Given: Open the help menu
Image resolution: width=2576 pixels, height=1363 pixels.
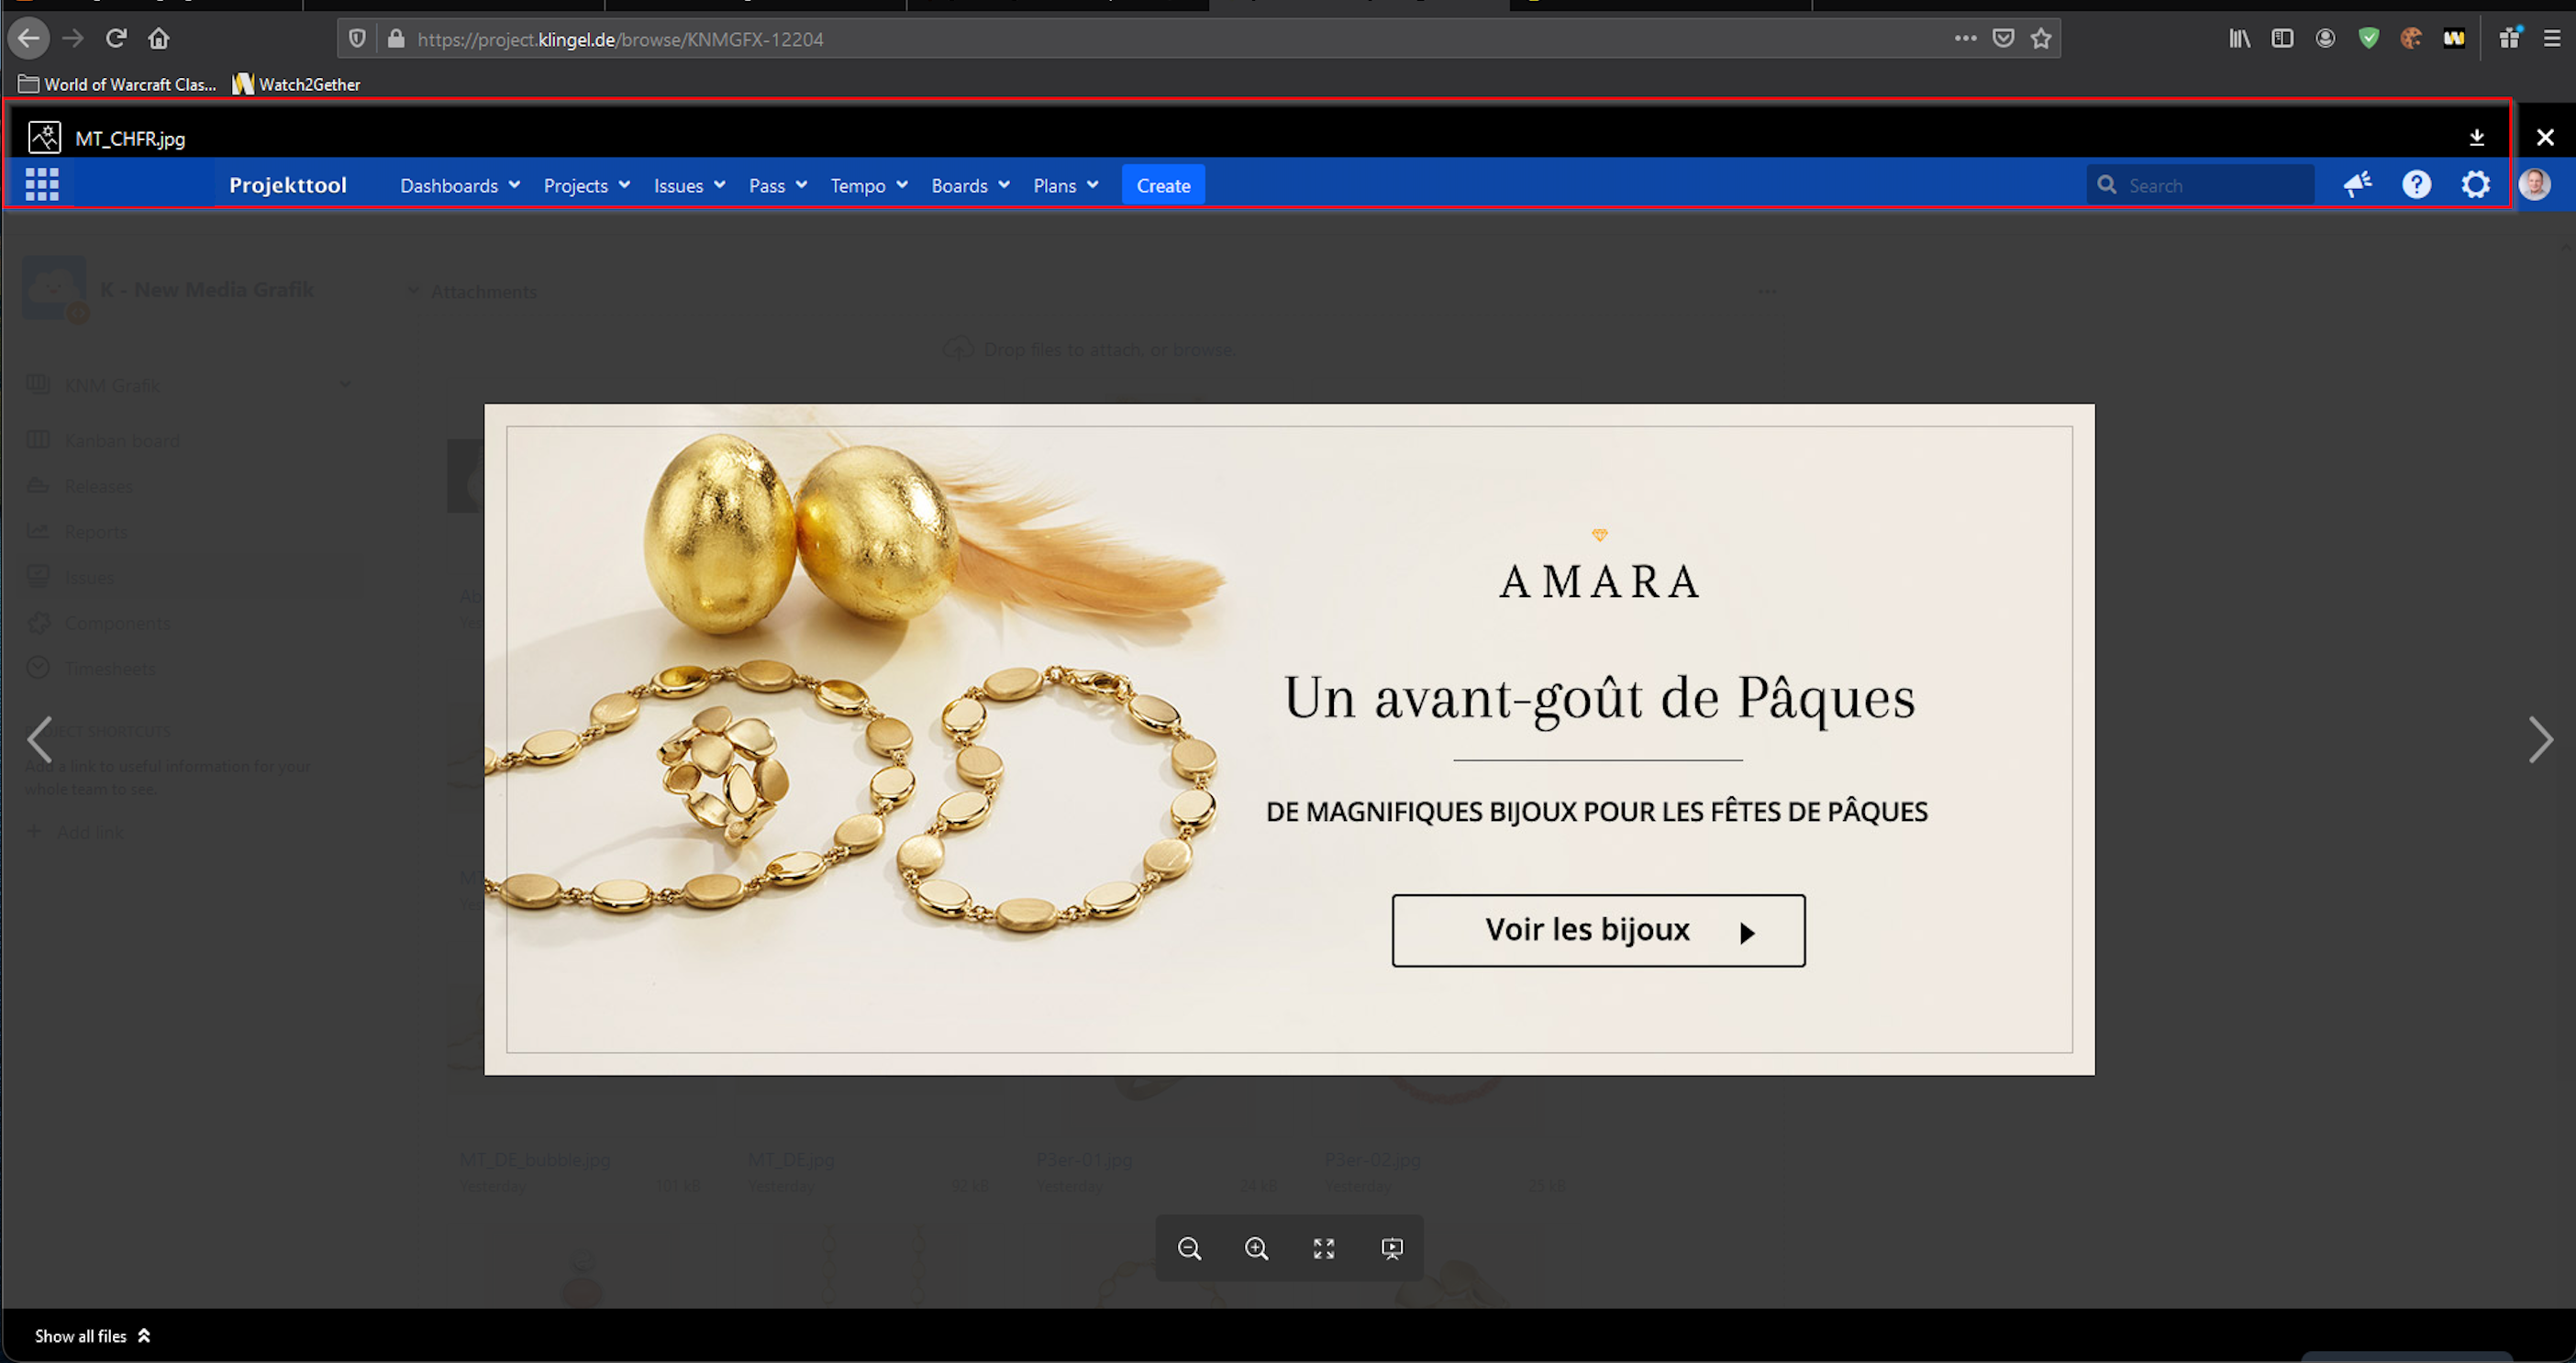Looking at the screenshot, I should [2416, 185].
